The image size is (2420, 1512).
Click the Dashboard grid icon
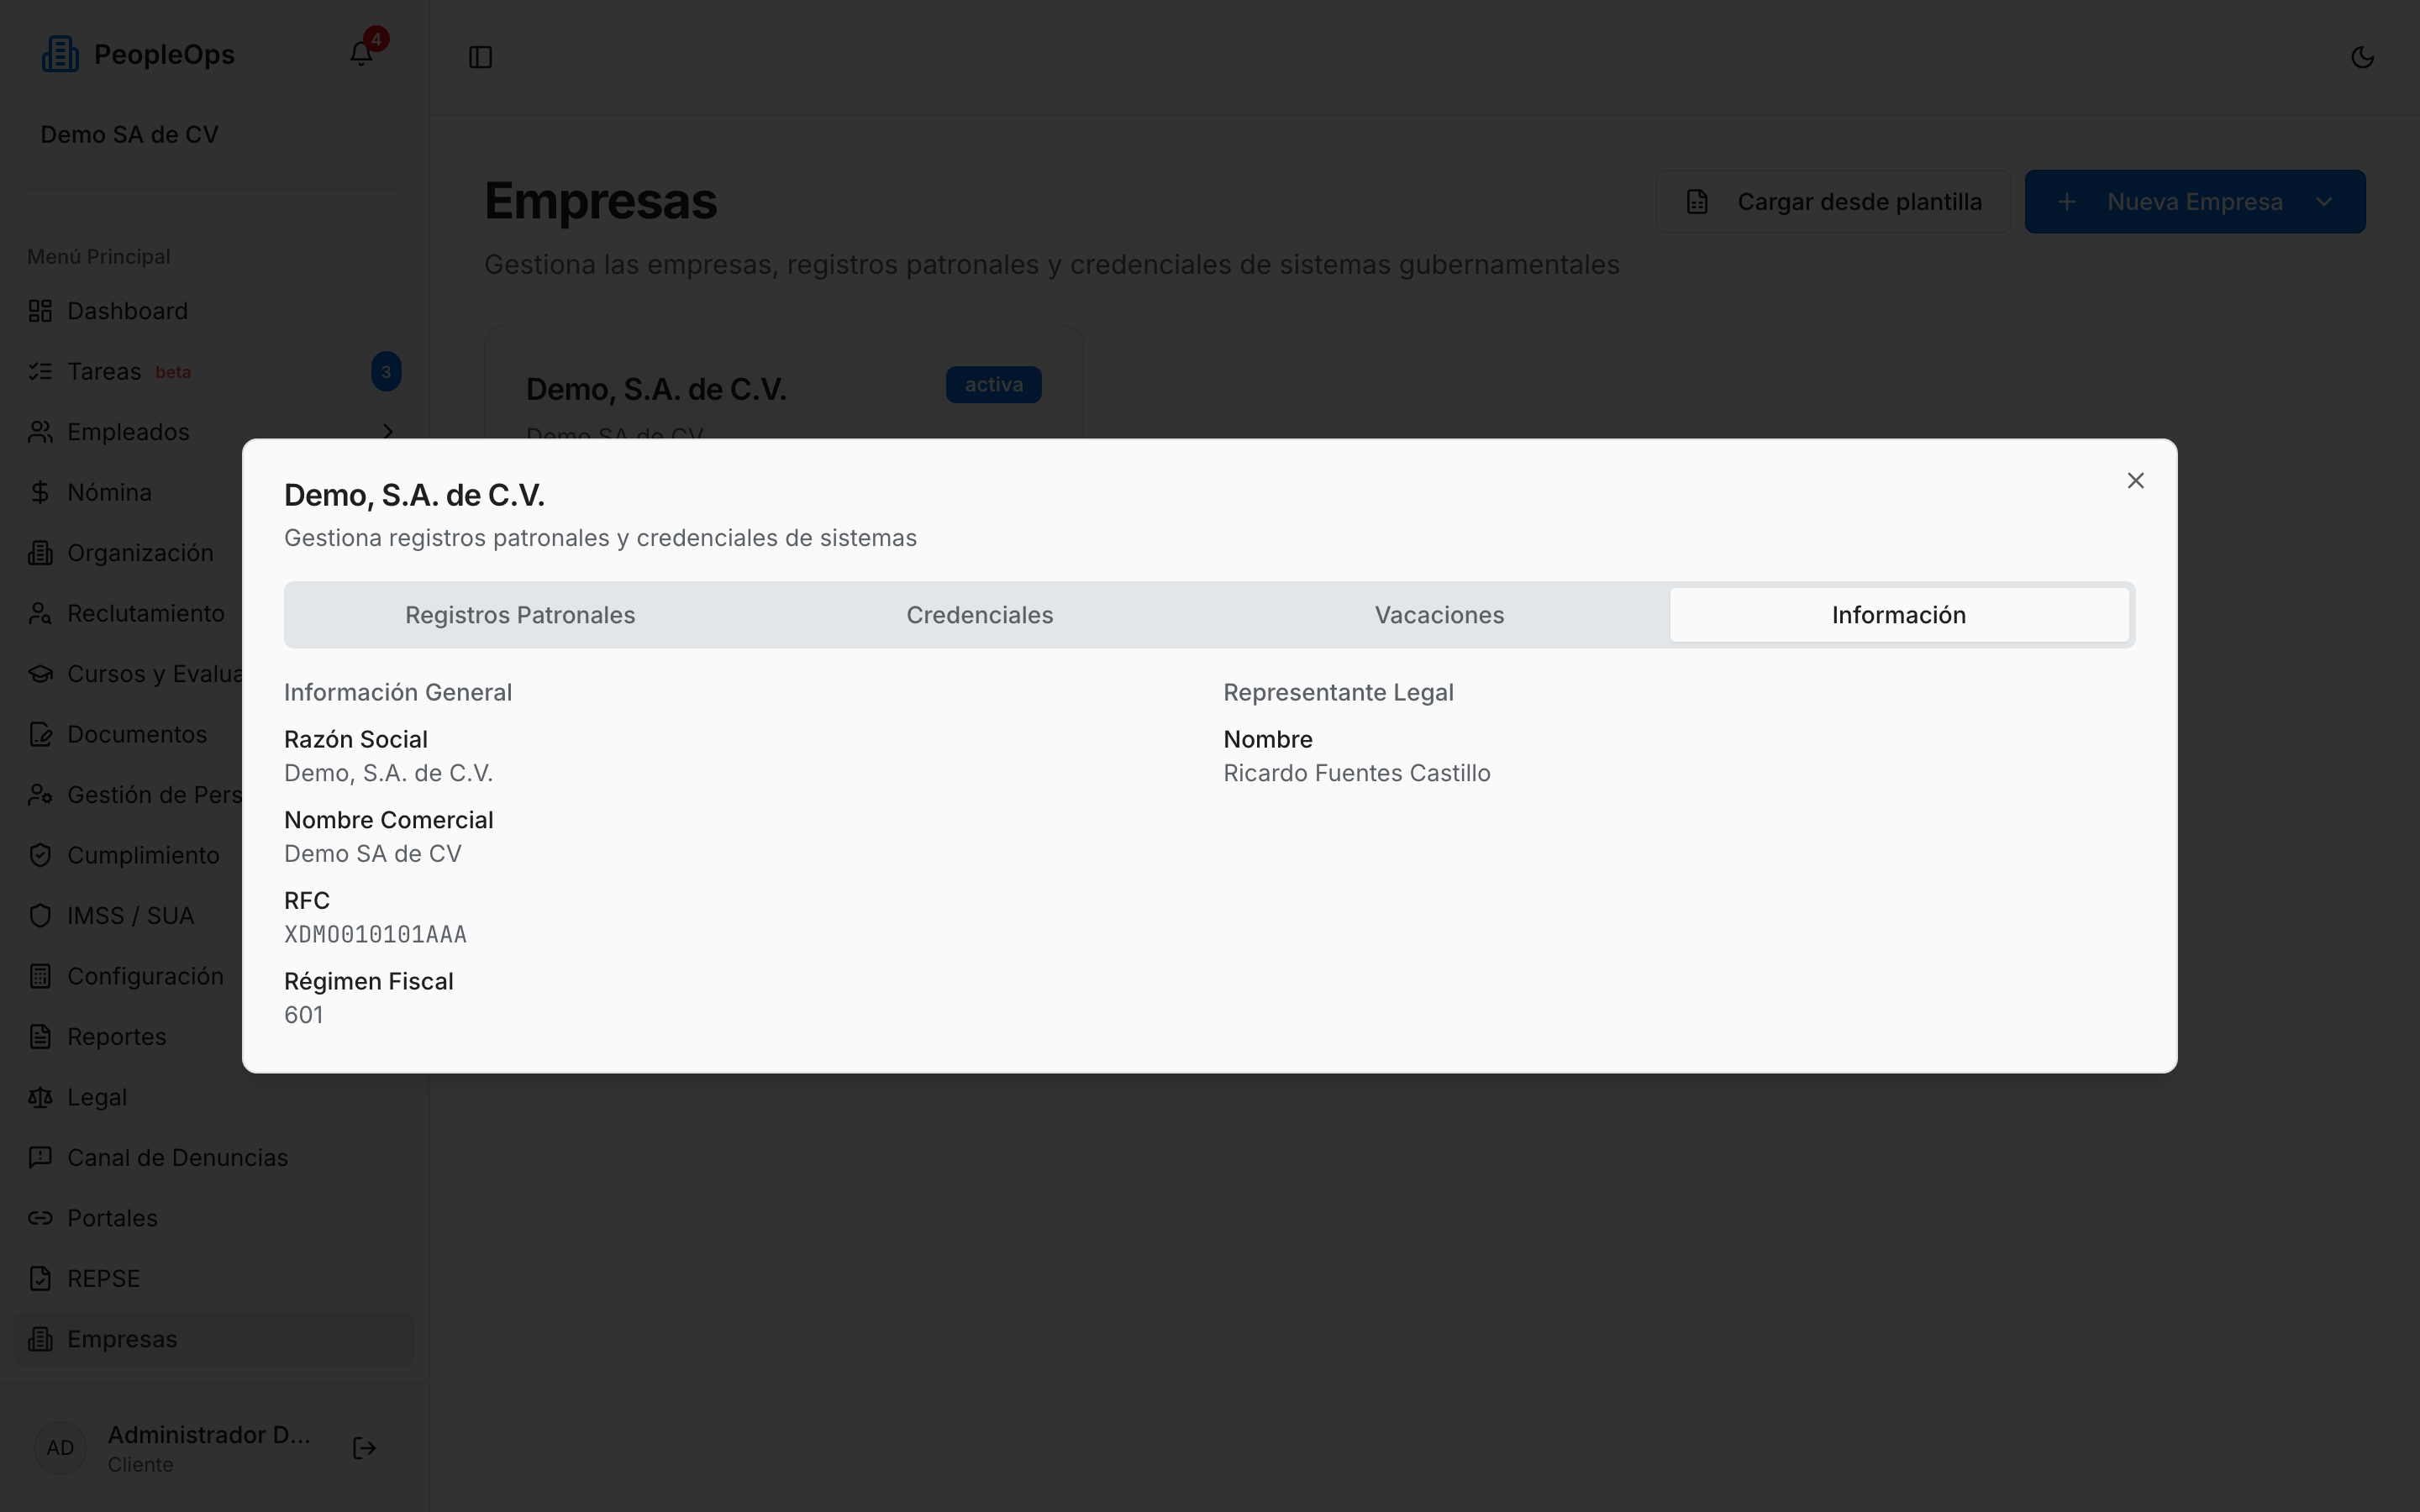[40, 311]
